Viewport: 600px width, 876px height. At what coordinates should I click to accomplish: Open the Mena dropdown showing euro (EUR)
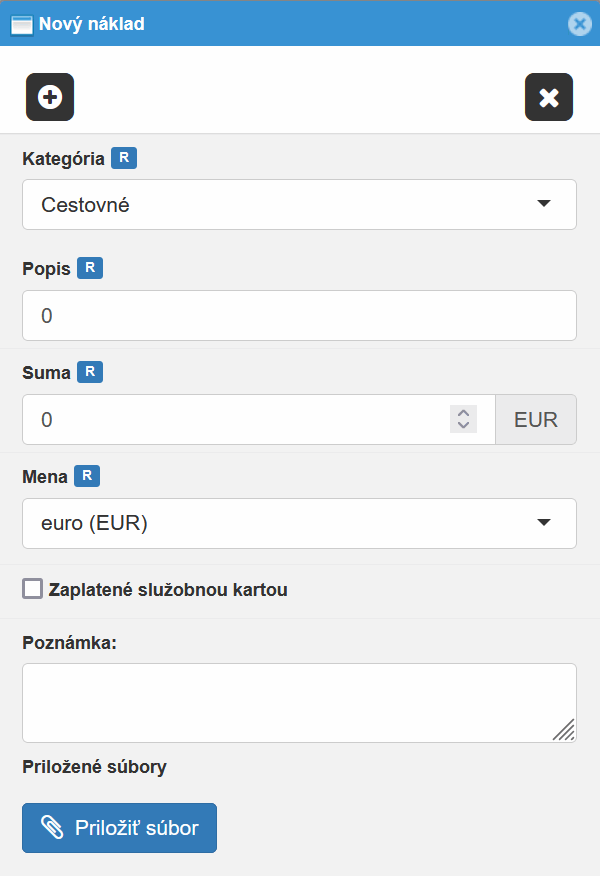pos(299,523)
